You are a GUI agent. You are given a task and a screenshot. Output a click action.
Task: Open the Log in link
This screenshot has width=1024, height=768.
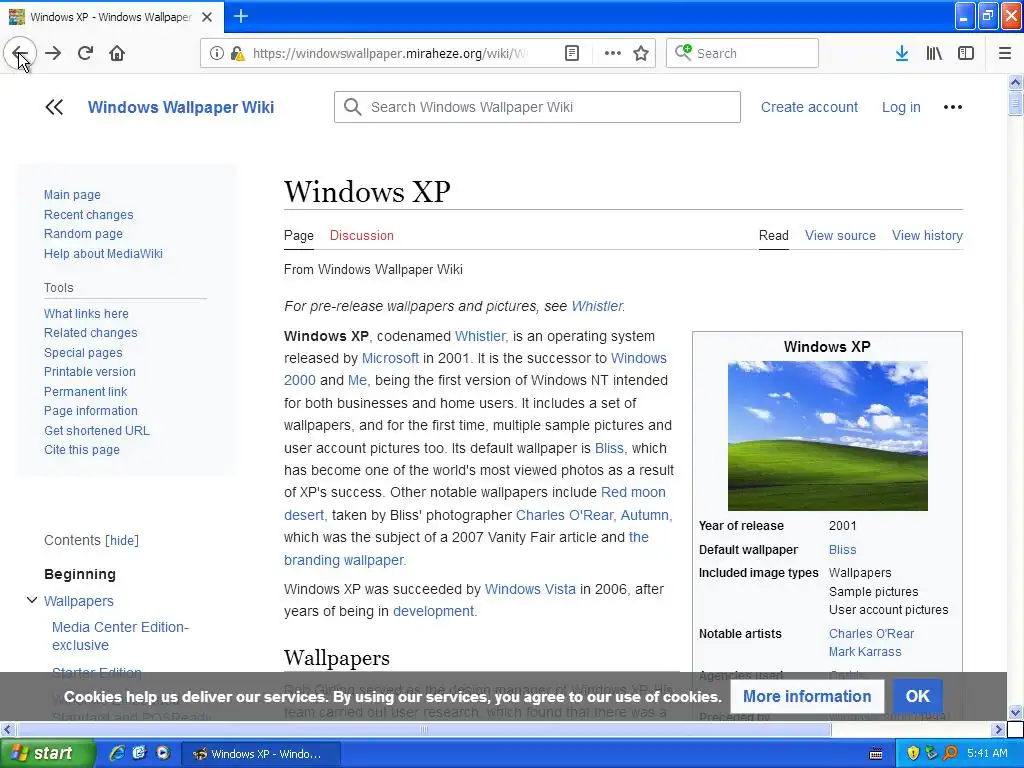point(901,107)
